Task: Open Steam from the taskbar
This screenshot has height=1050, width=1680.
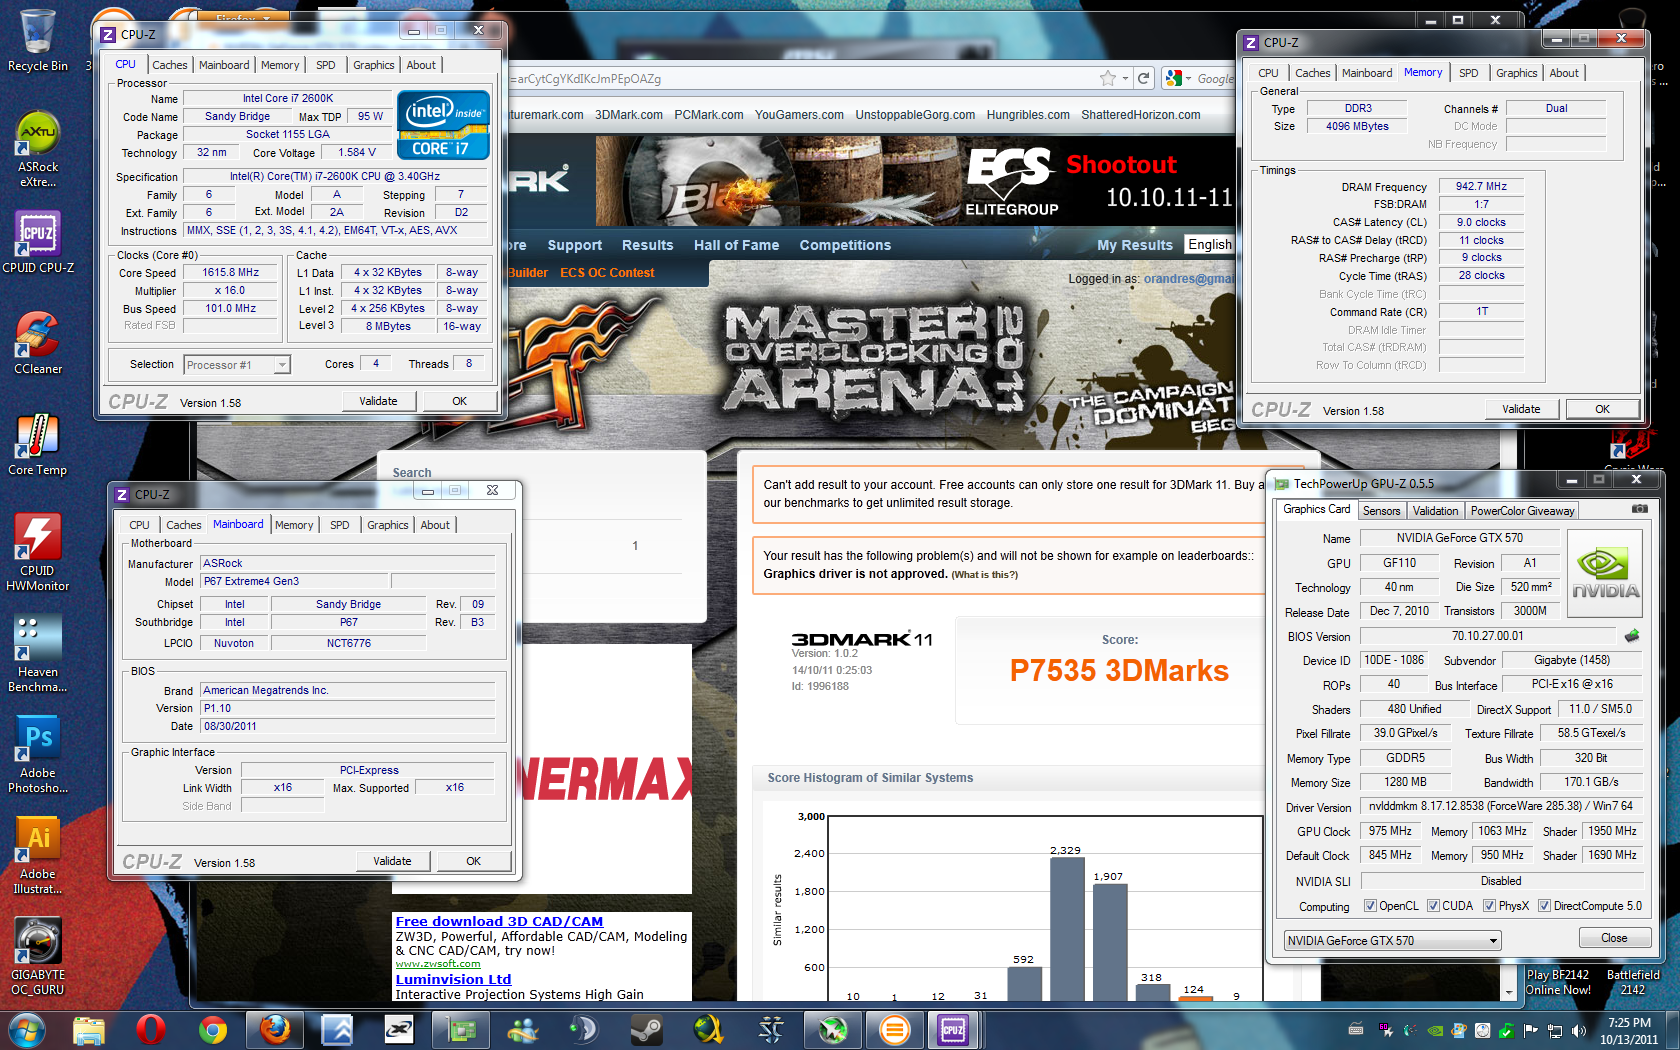Action: pos(647,1030)
